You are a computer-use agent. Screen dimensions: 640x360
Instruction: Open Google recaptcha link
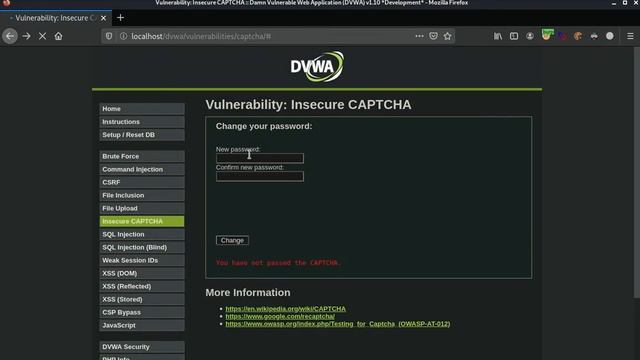tap(280, 316)
